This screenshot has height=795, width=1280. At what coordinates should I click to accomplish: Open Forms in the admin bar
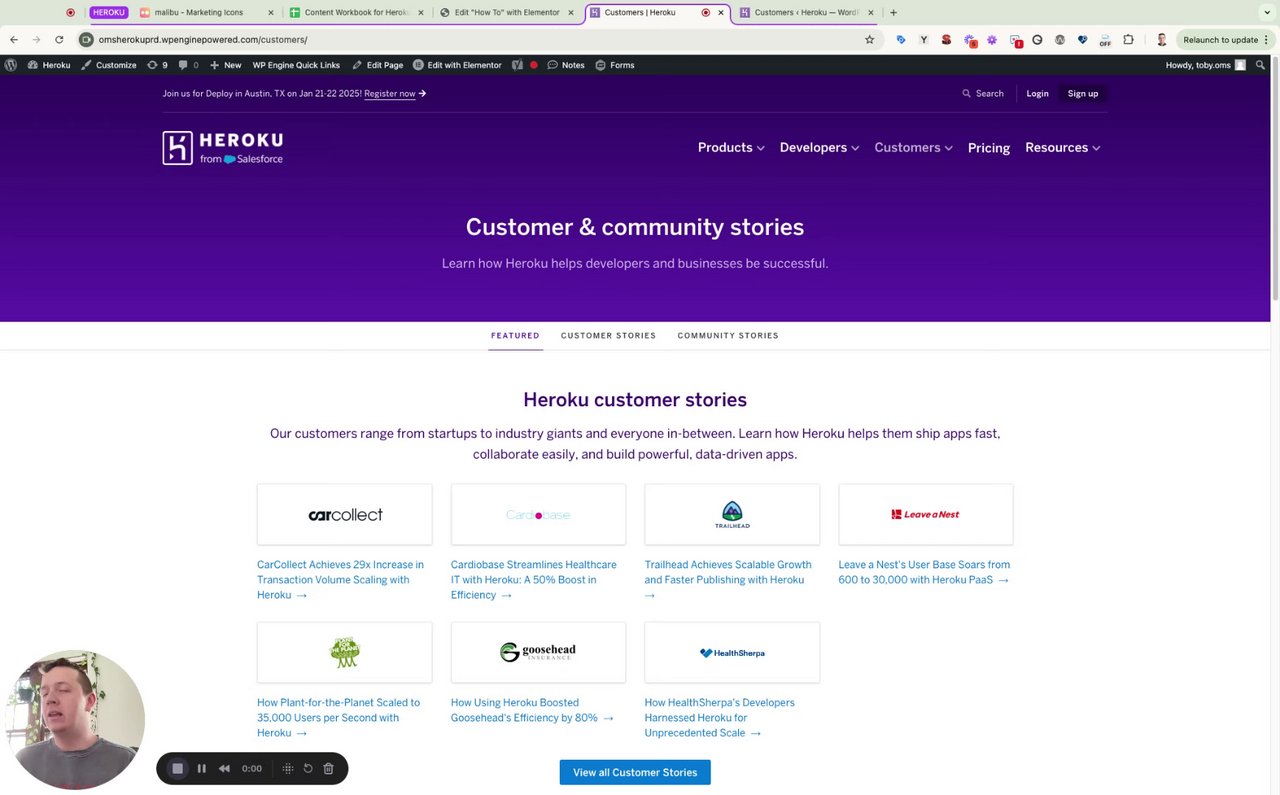(x=615, y=65)
